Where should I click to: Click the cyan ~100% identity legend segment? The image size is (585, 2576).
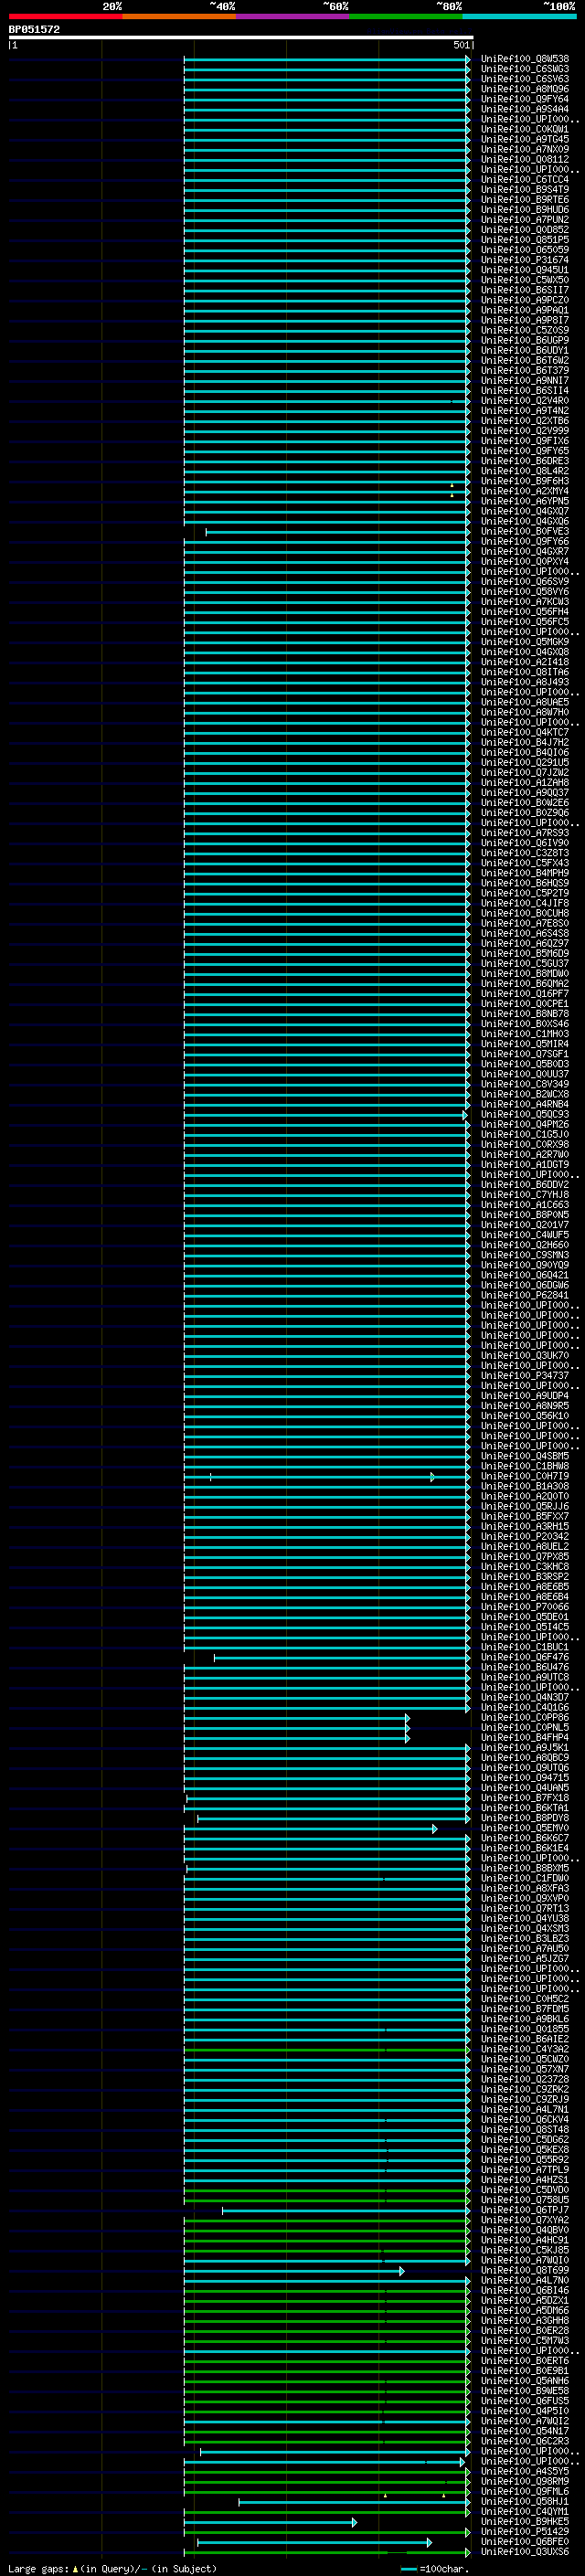point(519,16)
